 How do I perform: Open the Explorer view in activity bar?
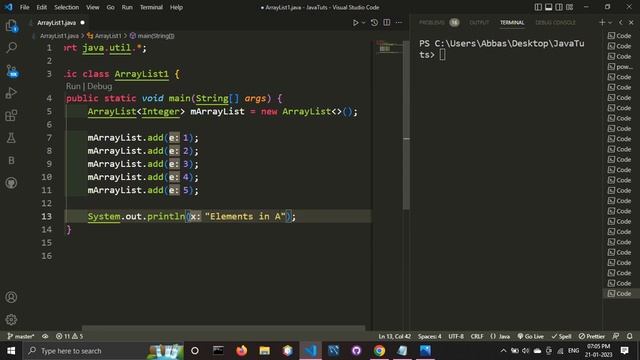click(11, 26)
